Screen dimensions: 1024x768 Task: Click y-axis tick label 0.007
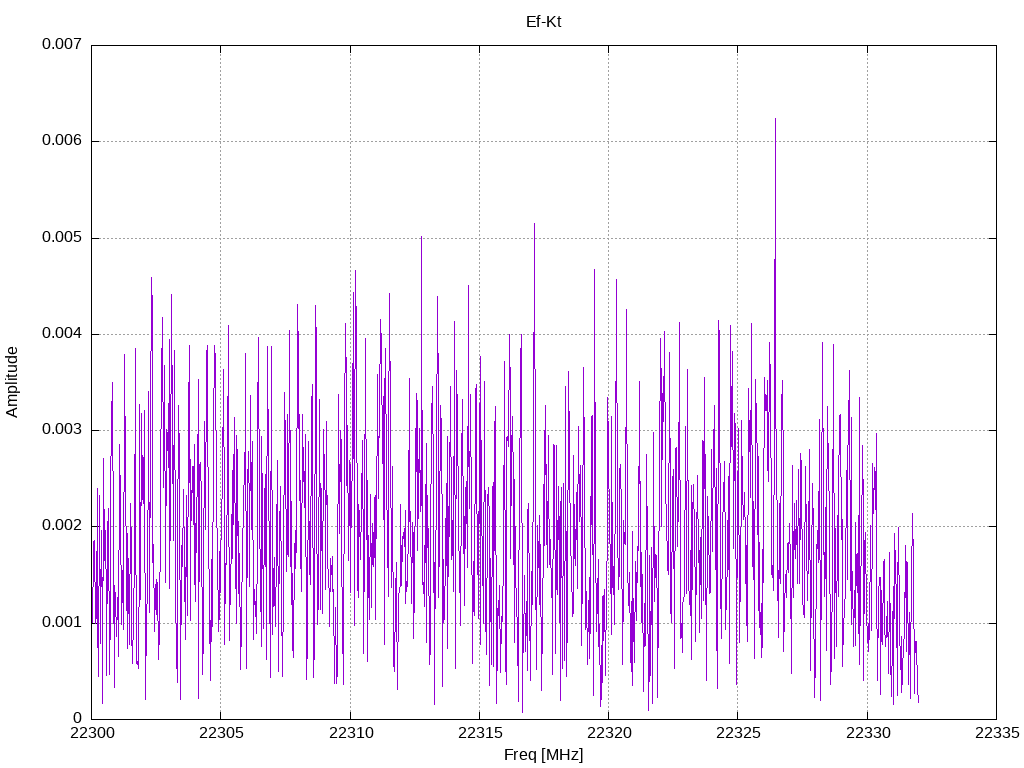tap(62, 44)
